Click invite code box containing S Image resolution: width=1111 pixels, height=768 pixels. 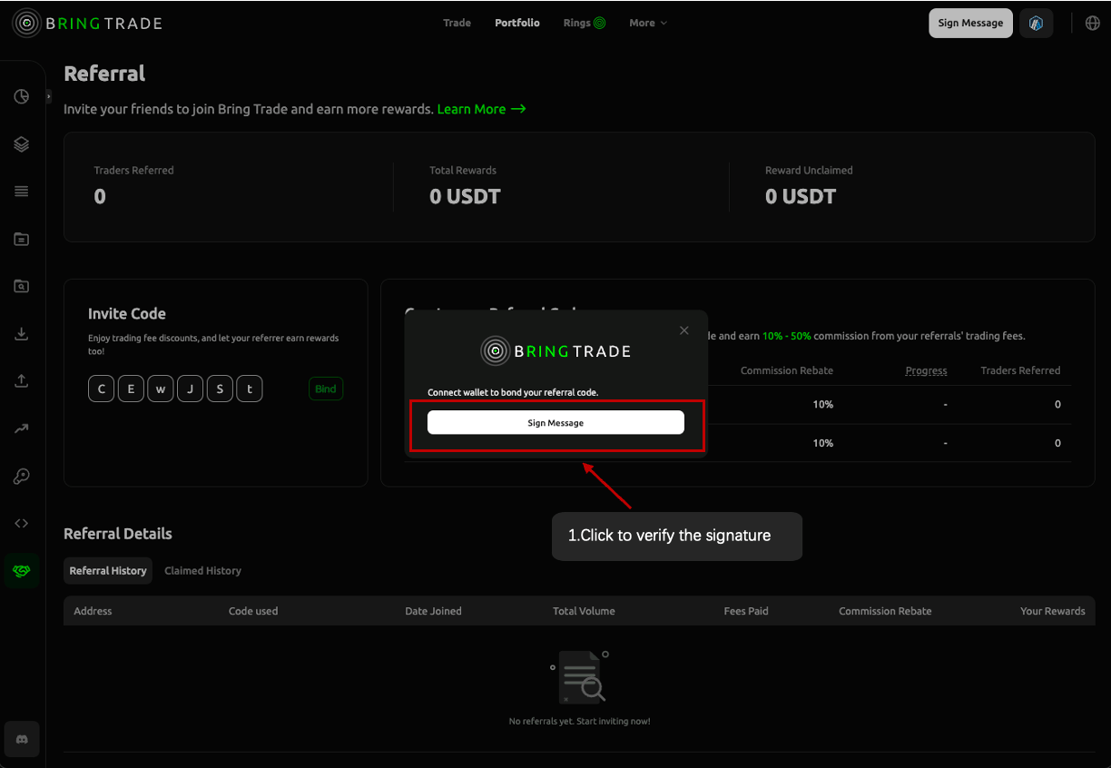[x=220, y=389]
